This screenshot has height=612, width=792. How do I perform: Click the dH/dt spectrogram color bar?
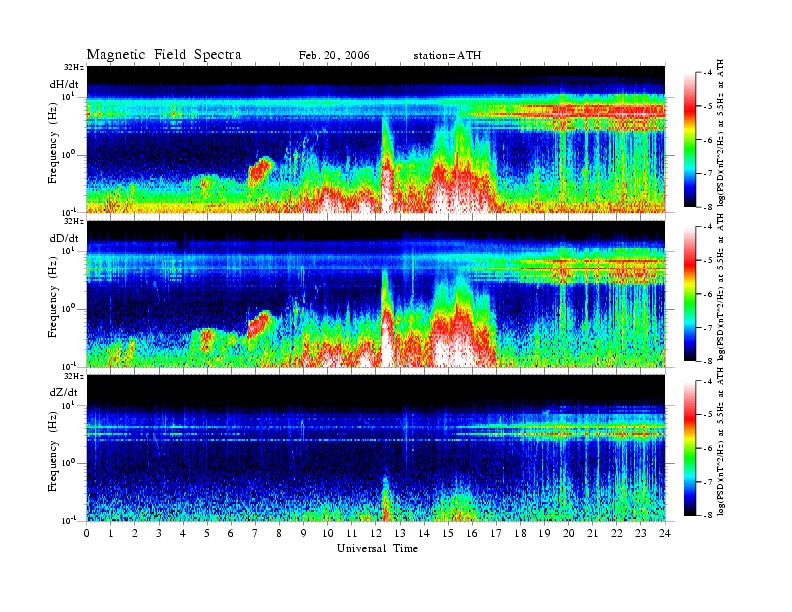pos(690,140)
